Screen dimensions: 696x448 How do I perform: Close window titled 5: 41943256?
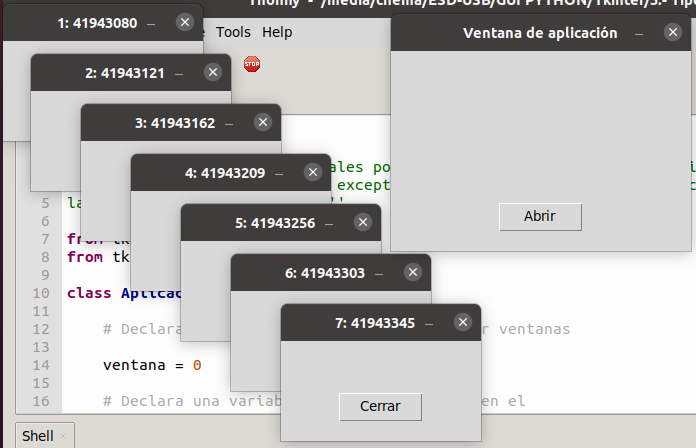[x=363, y=222]
